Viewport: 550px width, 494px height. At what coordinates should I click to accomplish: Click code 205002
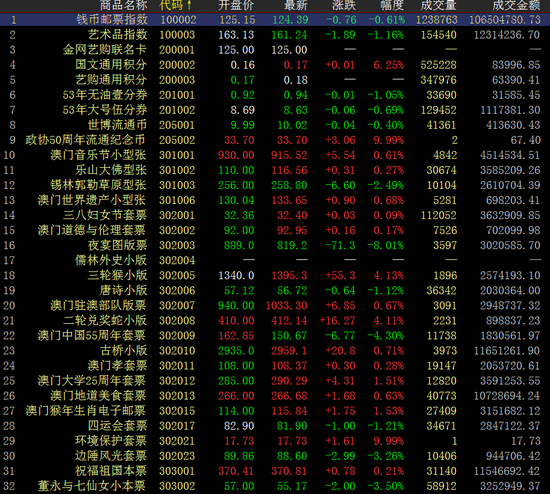[x=177, y=140]
